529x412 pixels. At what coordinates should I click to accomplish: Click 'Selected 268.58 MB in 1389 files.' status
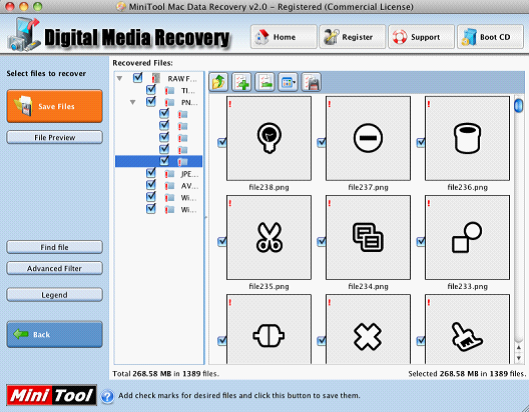coord(467,374)
